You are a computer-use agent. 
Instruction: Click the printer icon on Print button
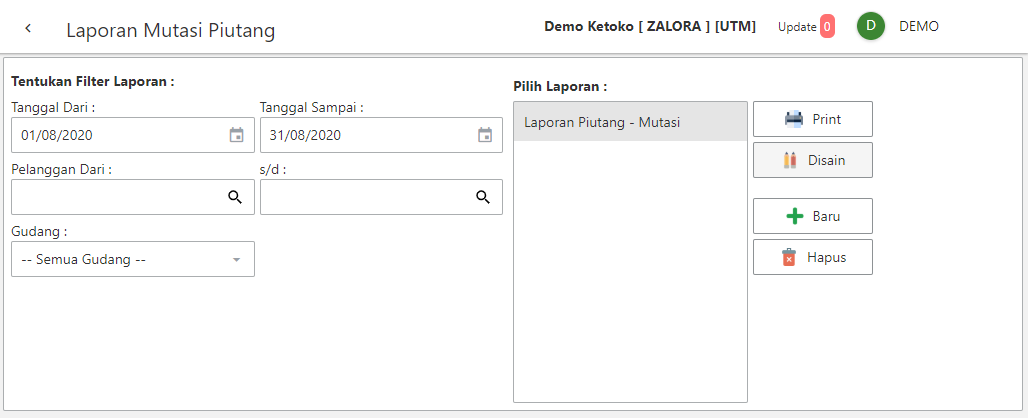pyautogui.click(x=794, y=119)
